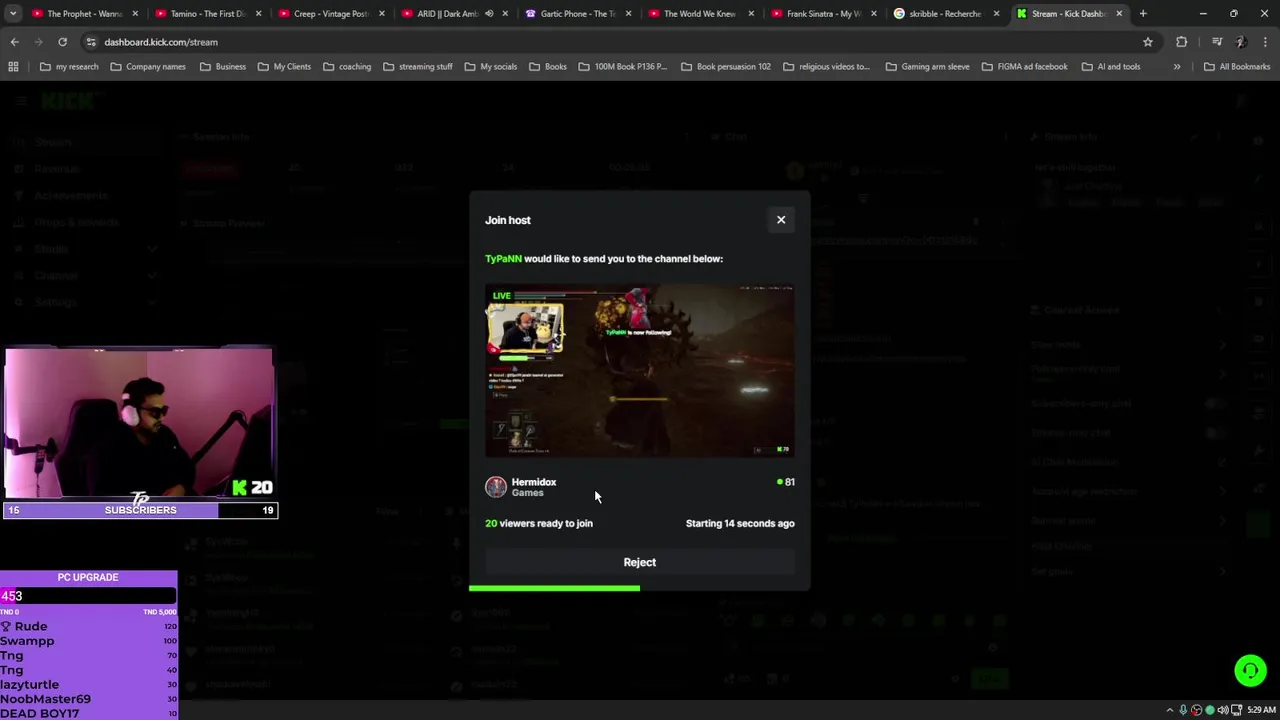Click the Games category label
The image size is (1280, 720).
(527, 493)
